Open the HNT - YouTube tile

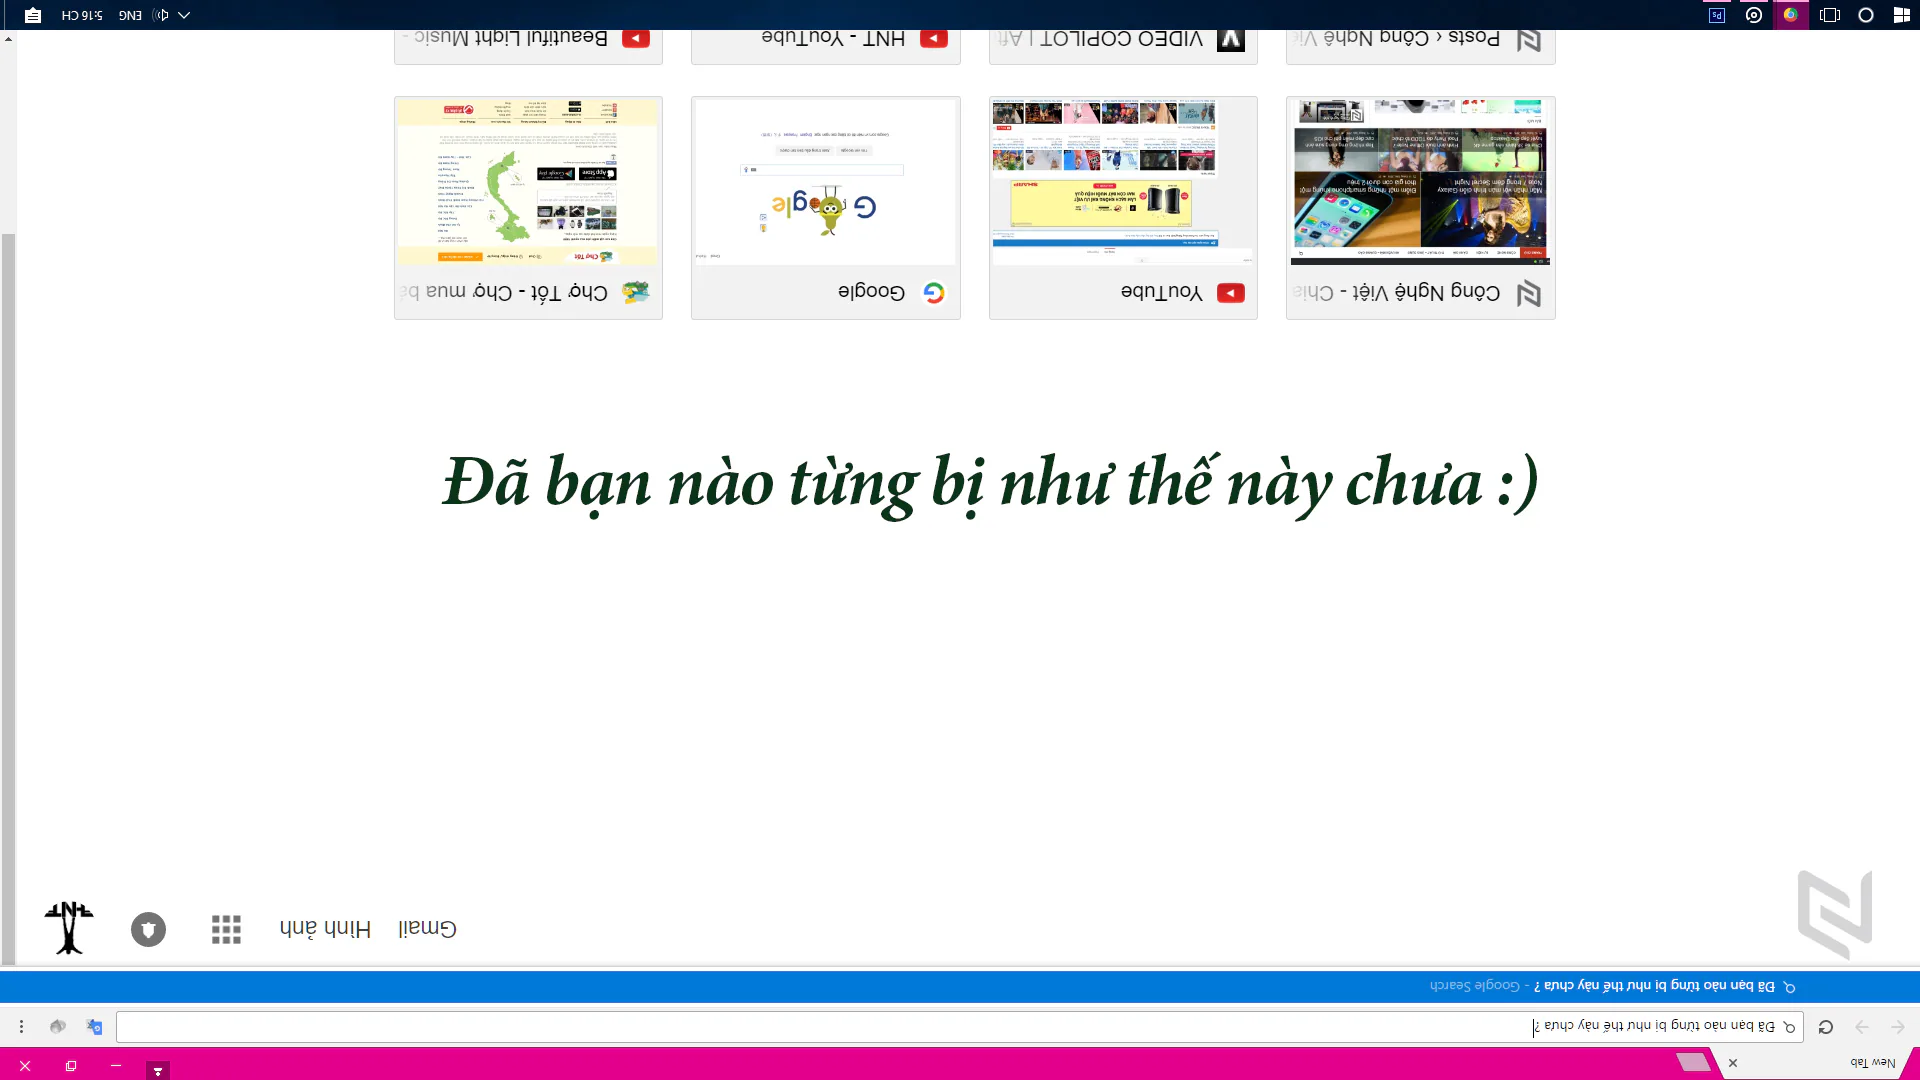826,46
